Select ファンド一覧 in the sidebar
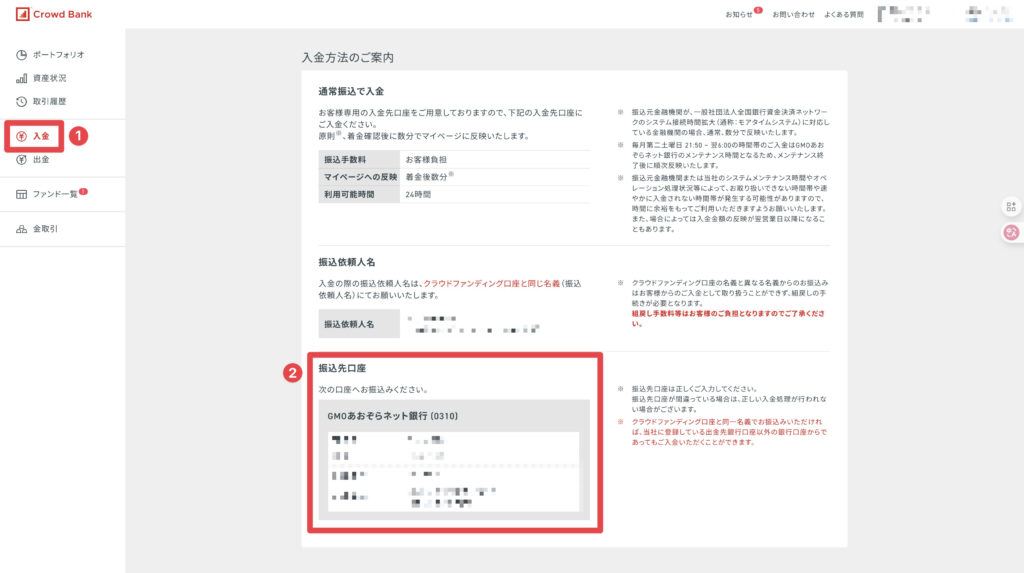Image resolution: width=1024 pixels, height=573 pixels. point(55,194)
